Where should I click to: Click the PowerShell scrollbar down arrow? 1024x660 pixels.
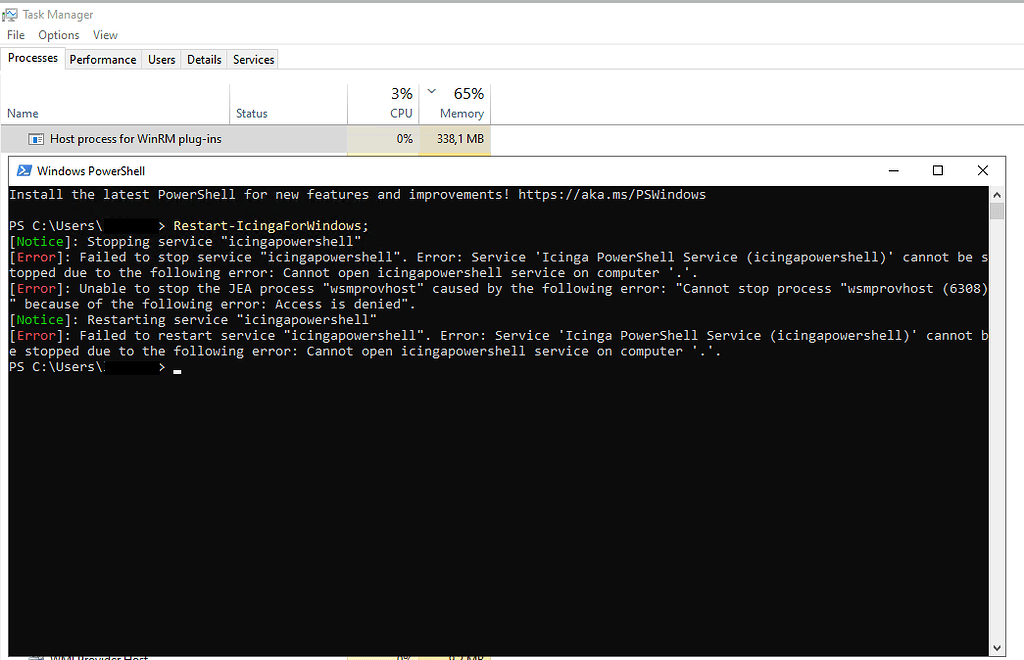[x=996, y=647]
